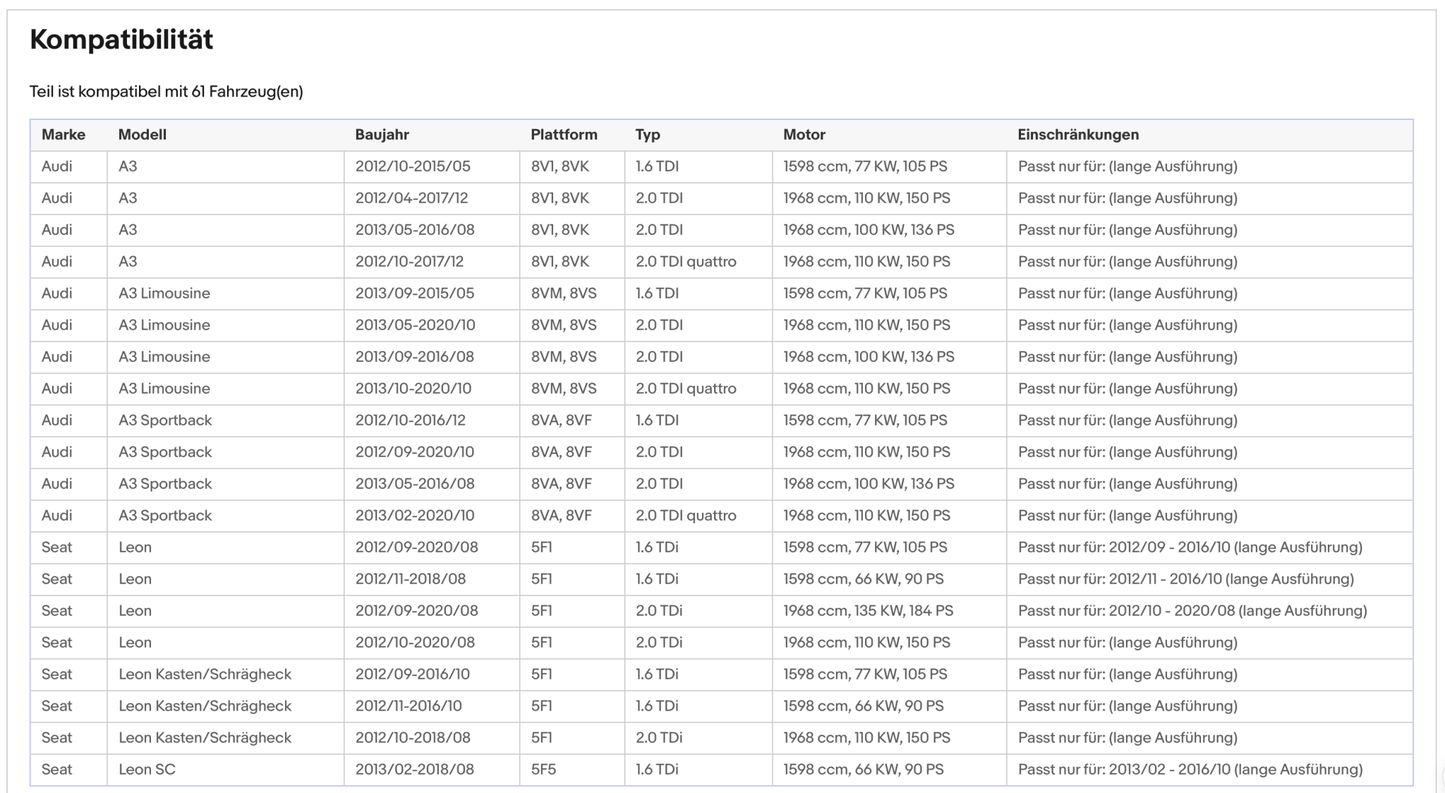Select the A3 Sportback 2012/10-2016/12 row

tap(721, 420)
